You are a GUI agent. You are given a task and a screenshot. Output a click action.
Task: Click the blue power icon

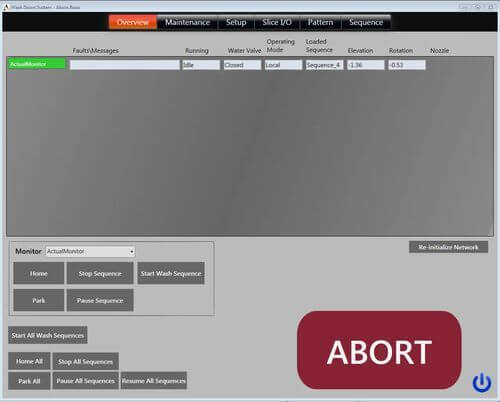pos(482,383)
